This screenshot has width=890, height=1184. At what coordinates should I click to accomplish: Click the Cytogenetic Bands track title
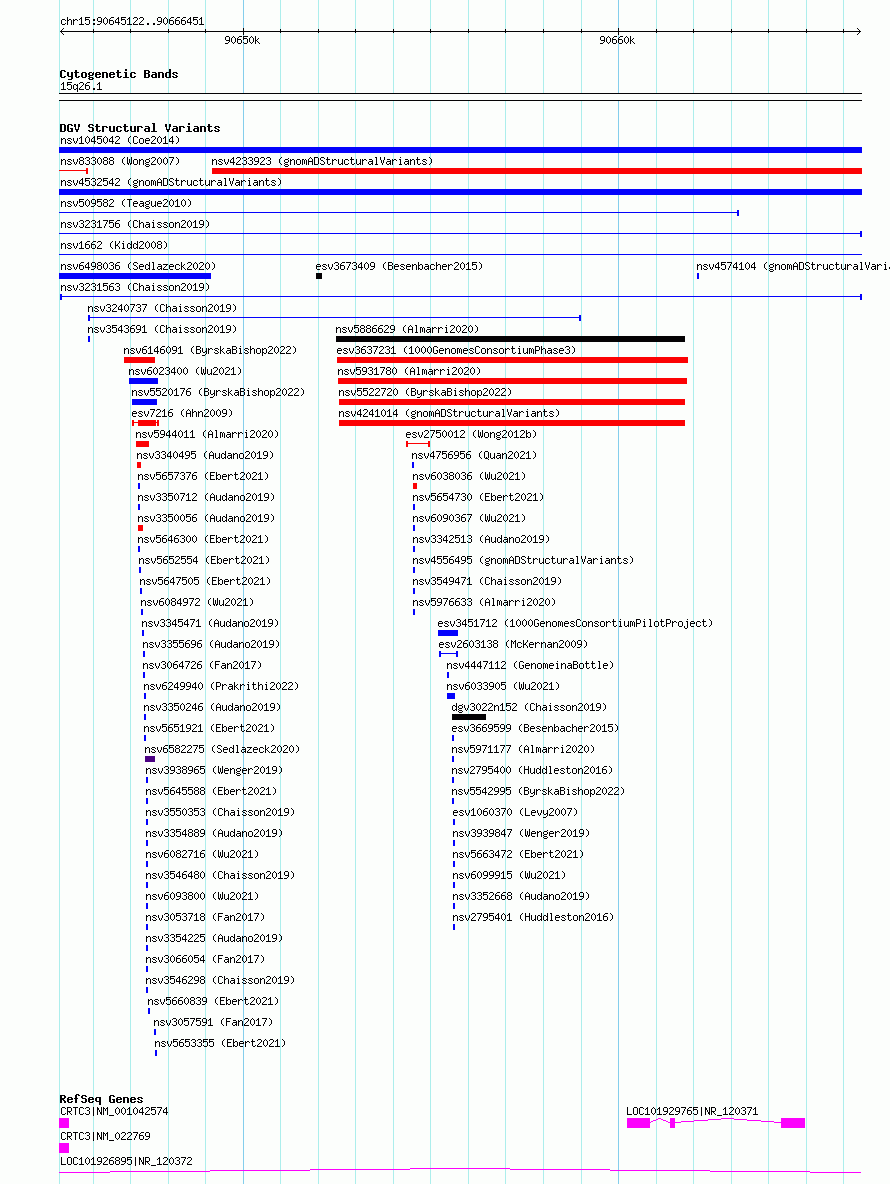click(119, 74)
